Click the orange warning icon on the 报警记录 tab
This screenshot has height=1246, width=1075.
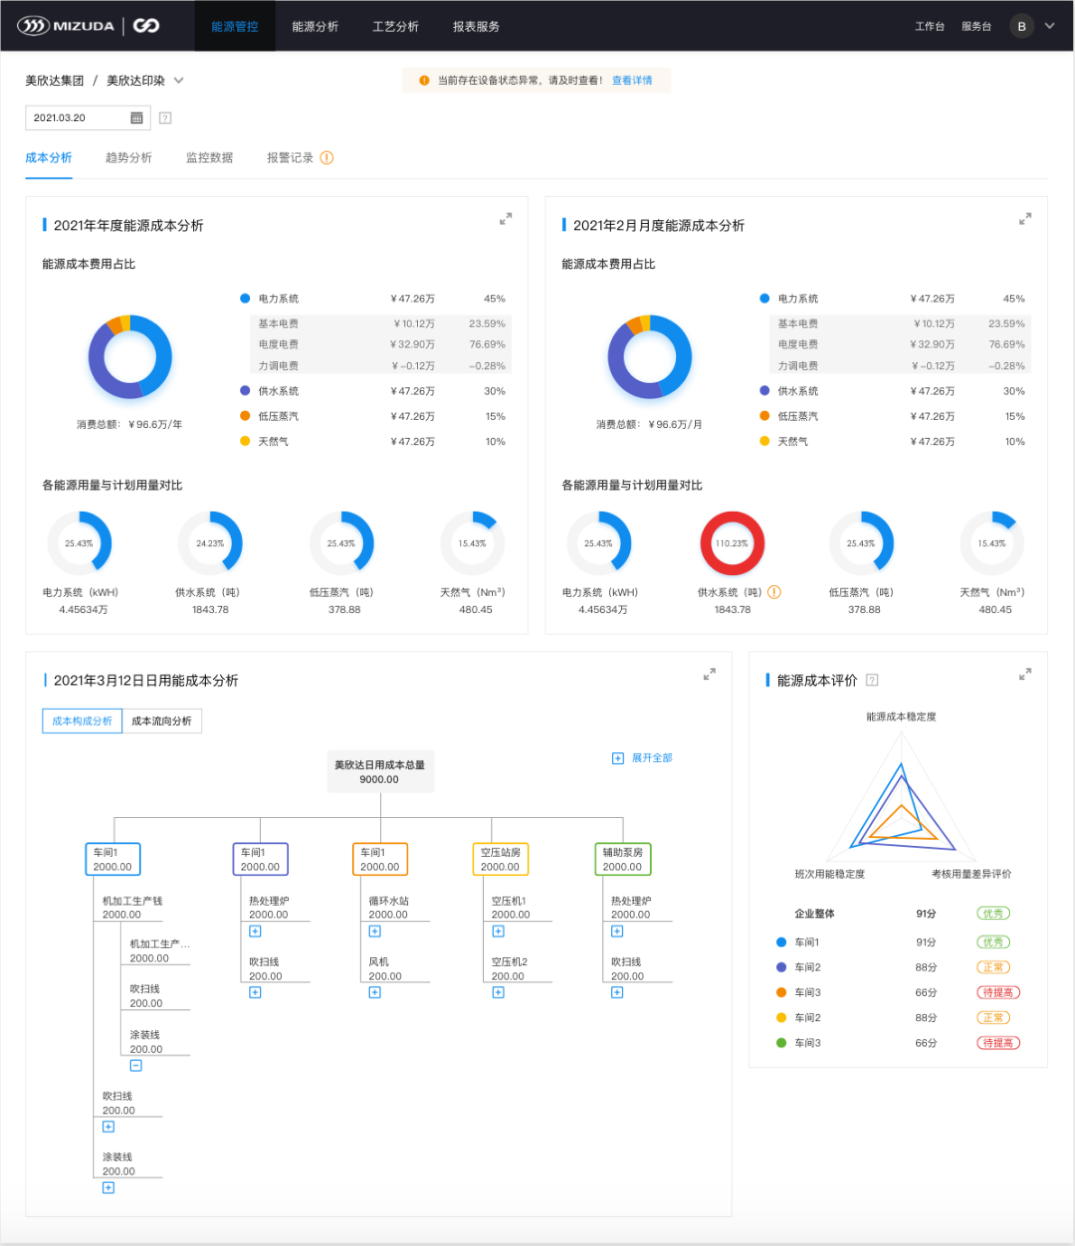click(327, 158)
